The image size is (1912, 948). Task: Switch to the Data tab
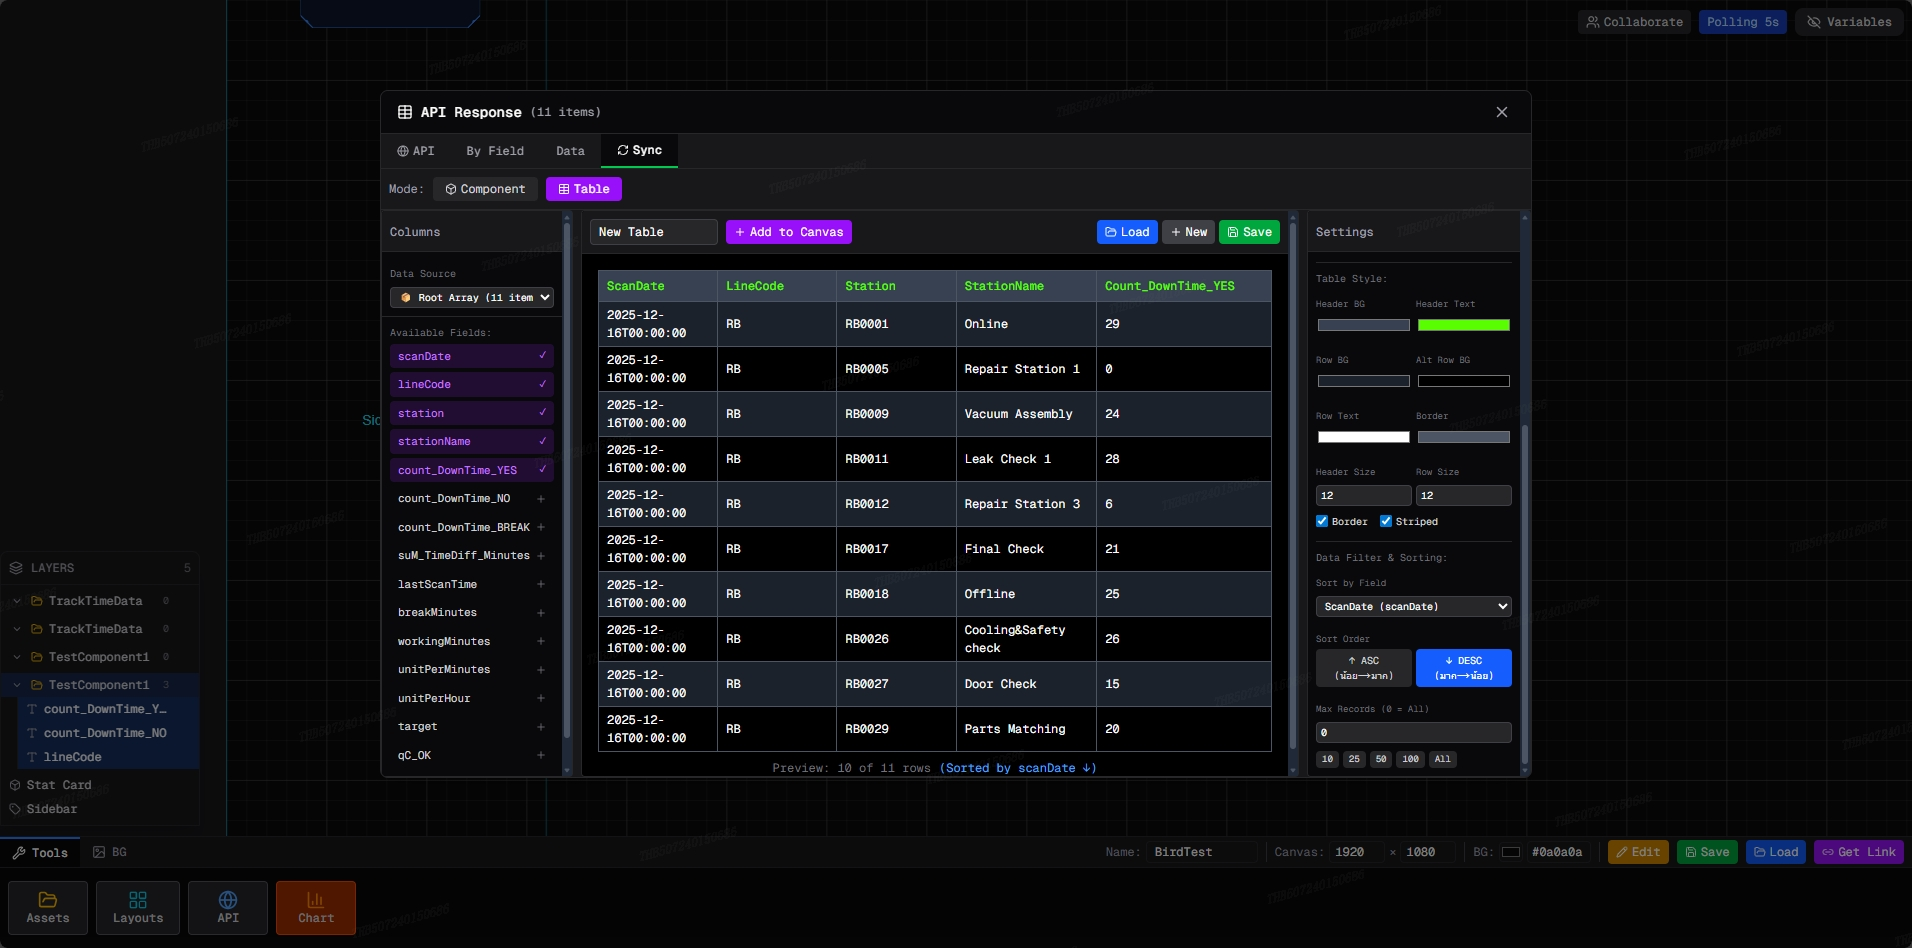pos(570,151)
